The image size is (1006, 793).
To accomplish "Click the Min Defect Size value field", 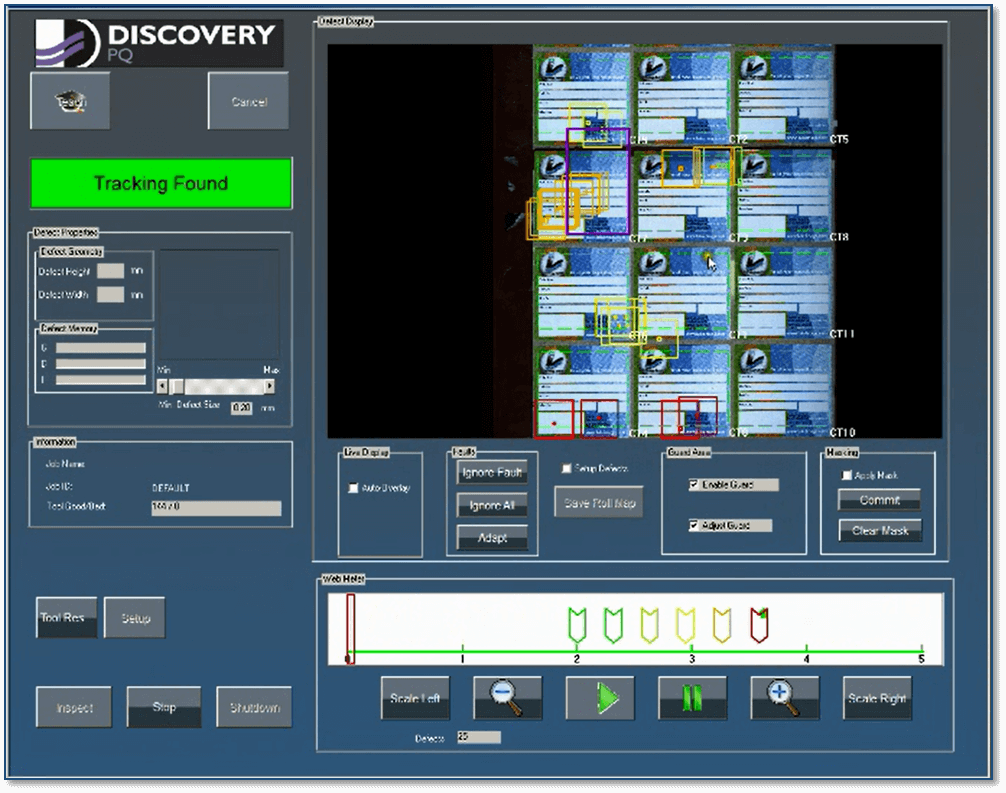I will [x=241, y=407].
